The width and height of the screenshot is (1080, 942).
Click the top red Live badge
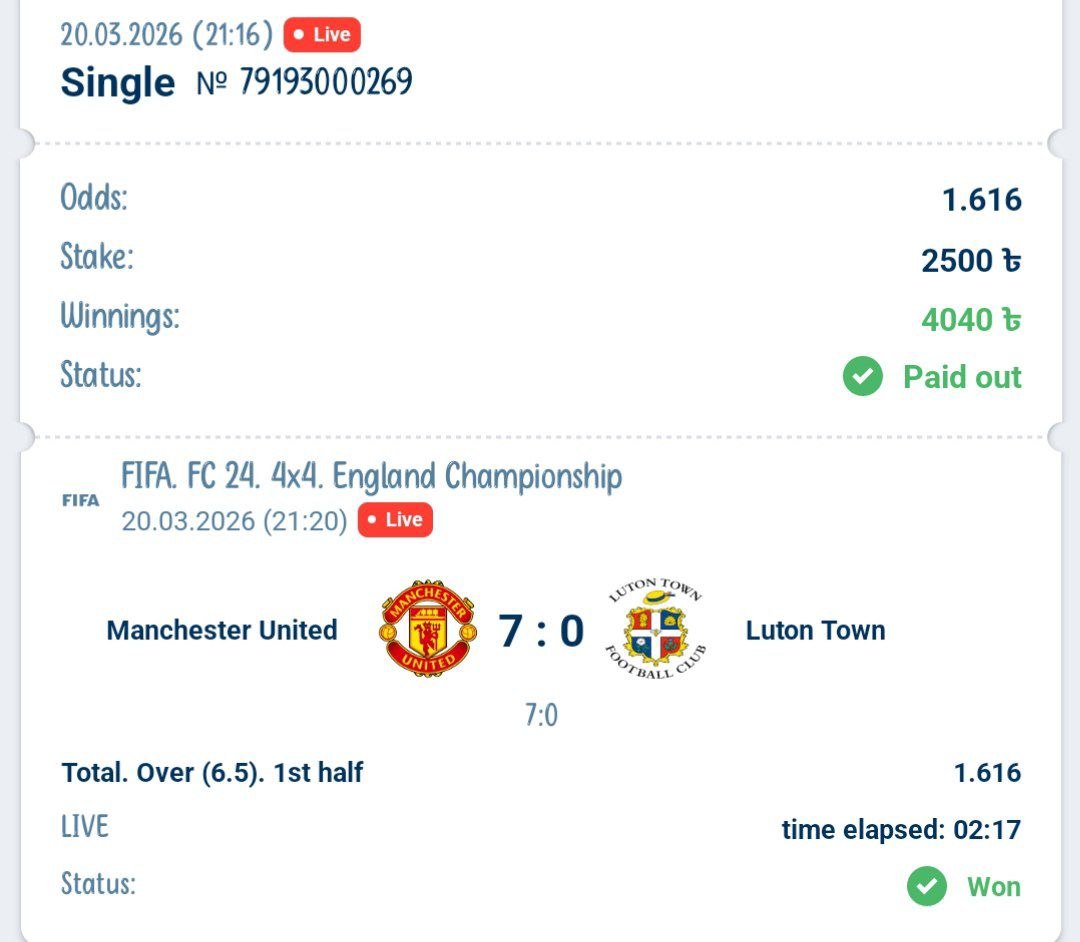tap(322, 35)
